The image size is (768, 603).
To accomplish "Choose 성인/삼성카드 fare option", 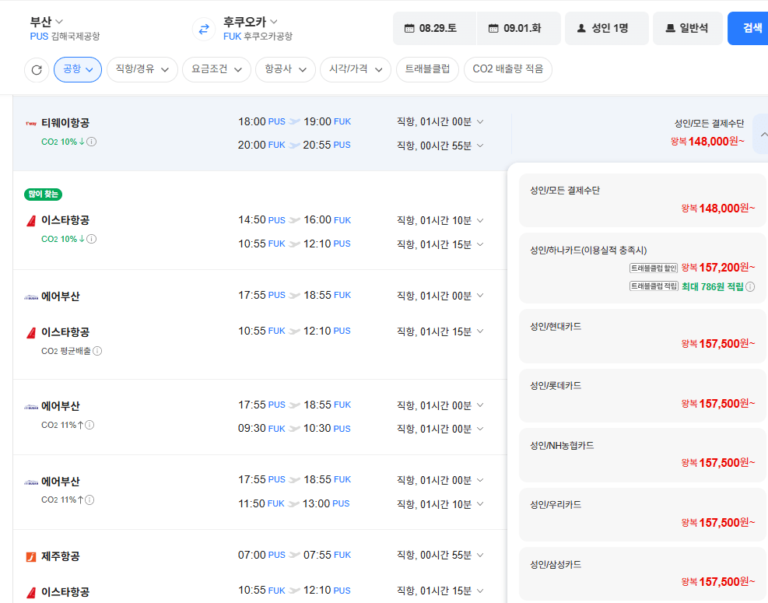I will pyautogui.click(x=642, y=574).
